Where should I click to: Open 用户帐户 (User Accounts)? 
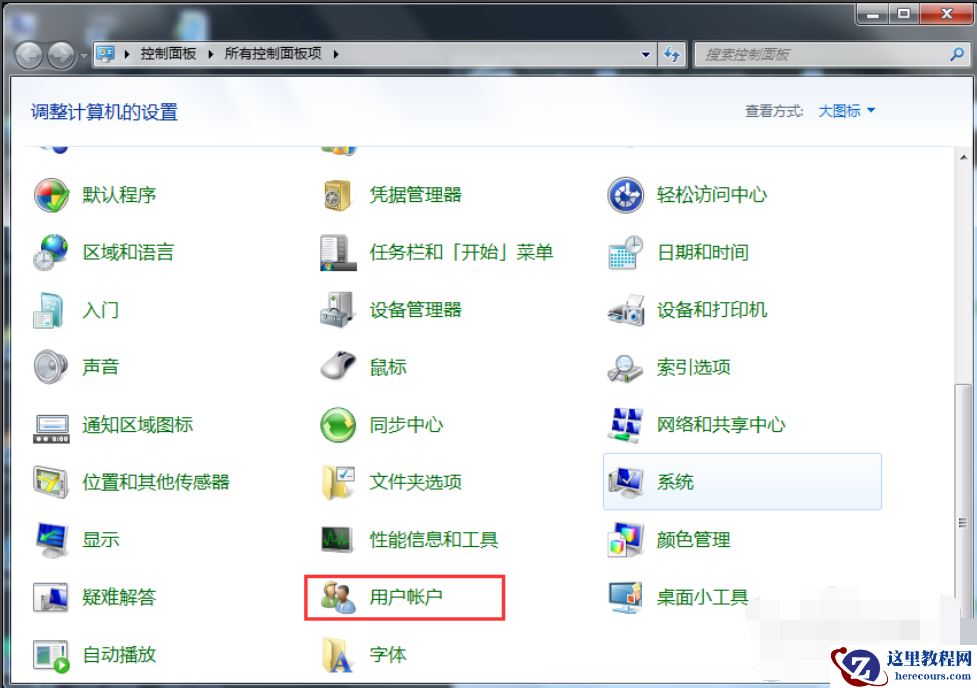[400, 597]
